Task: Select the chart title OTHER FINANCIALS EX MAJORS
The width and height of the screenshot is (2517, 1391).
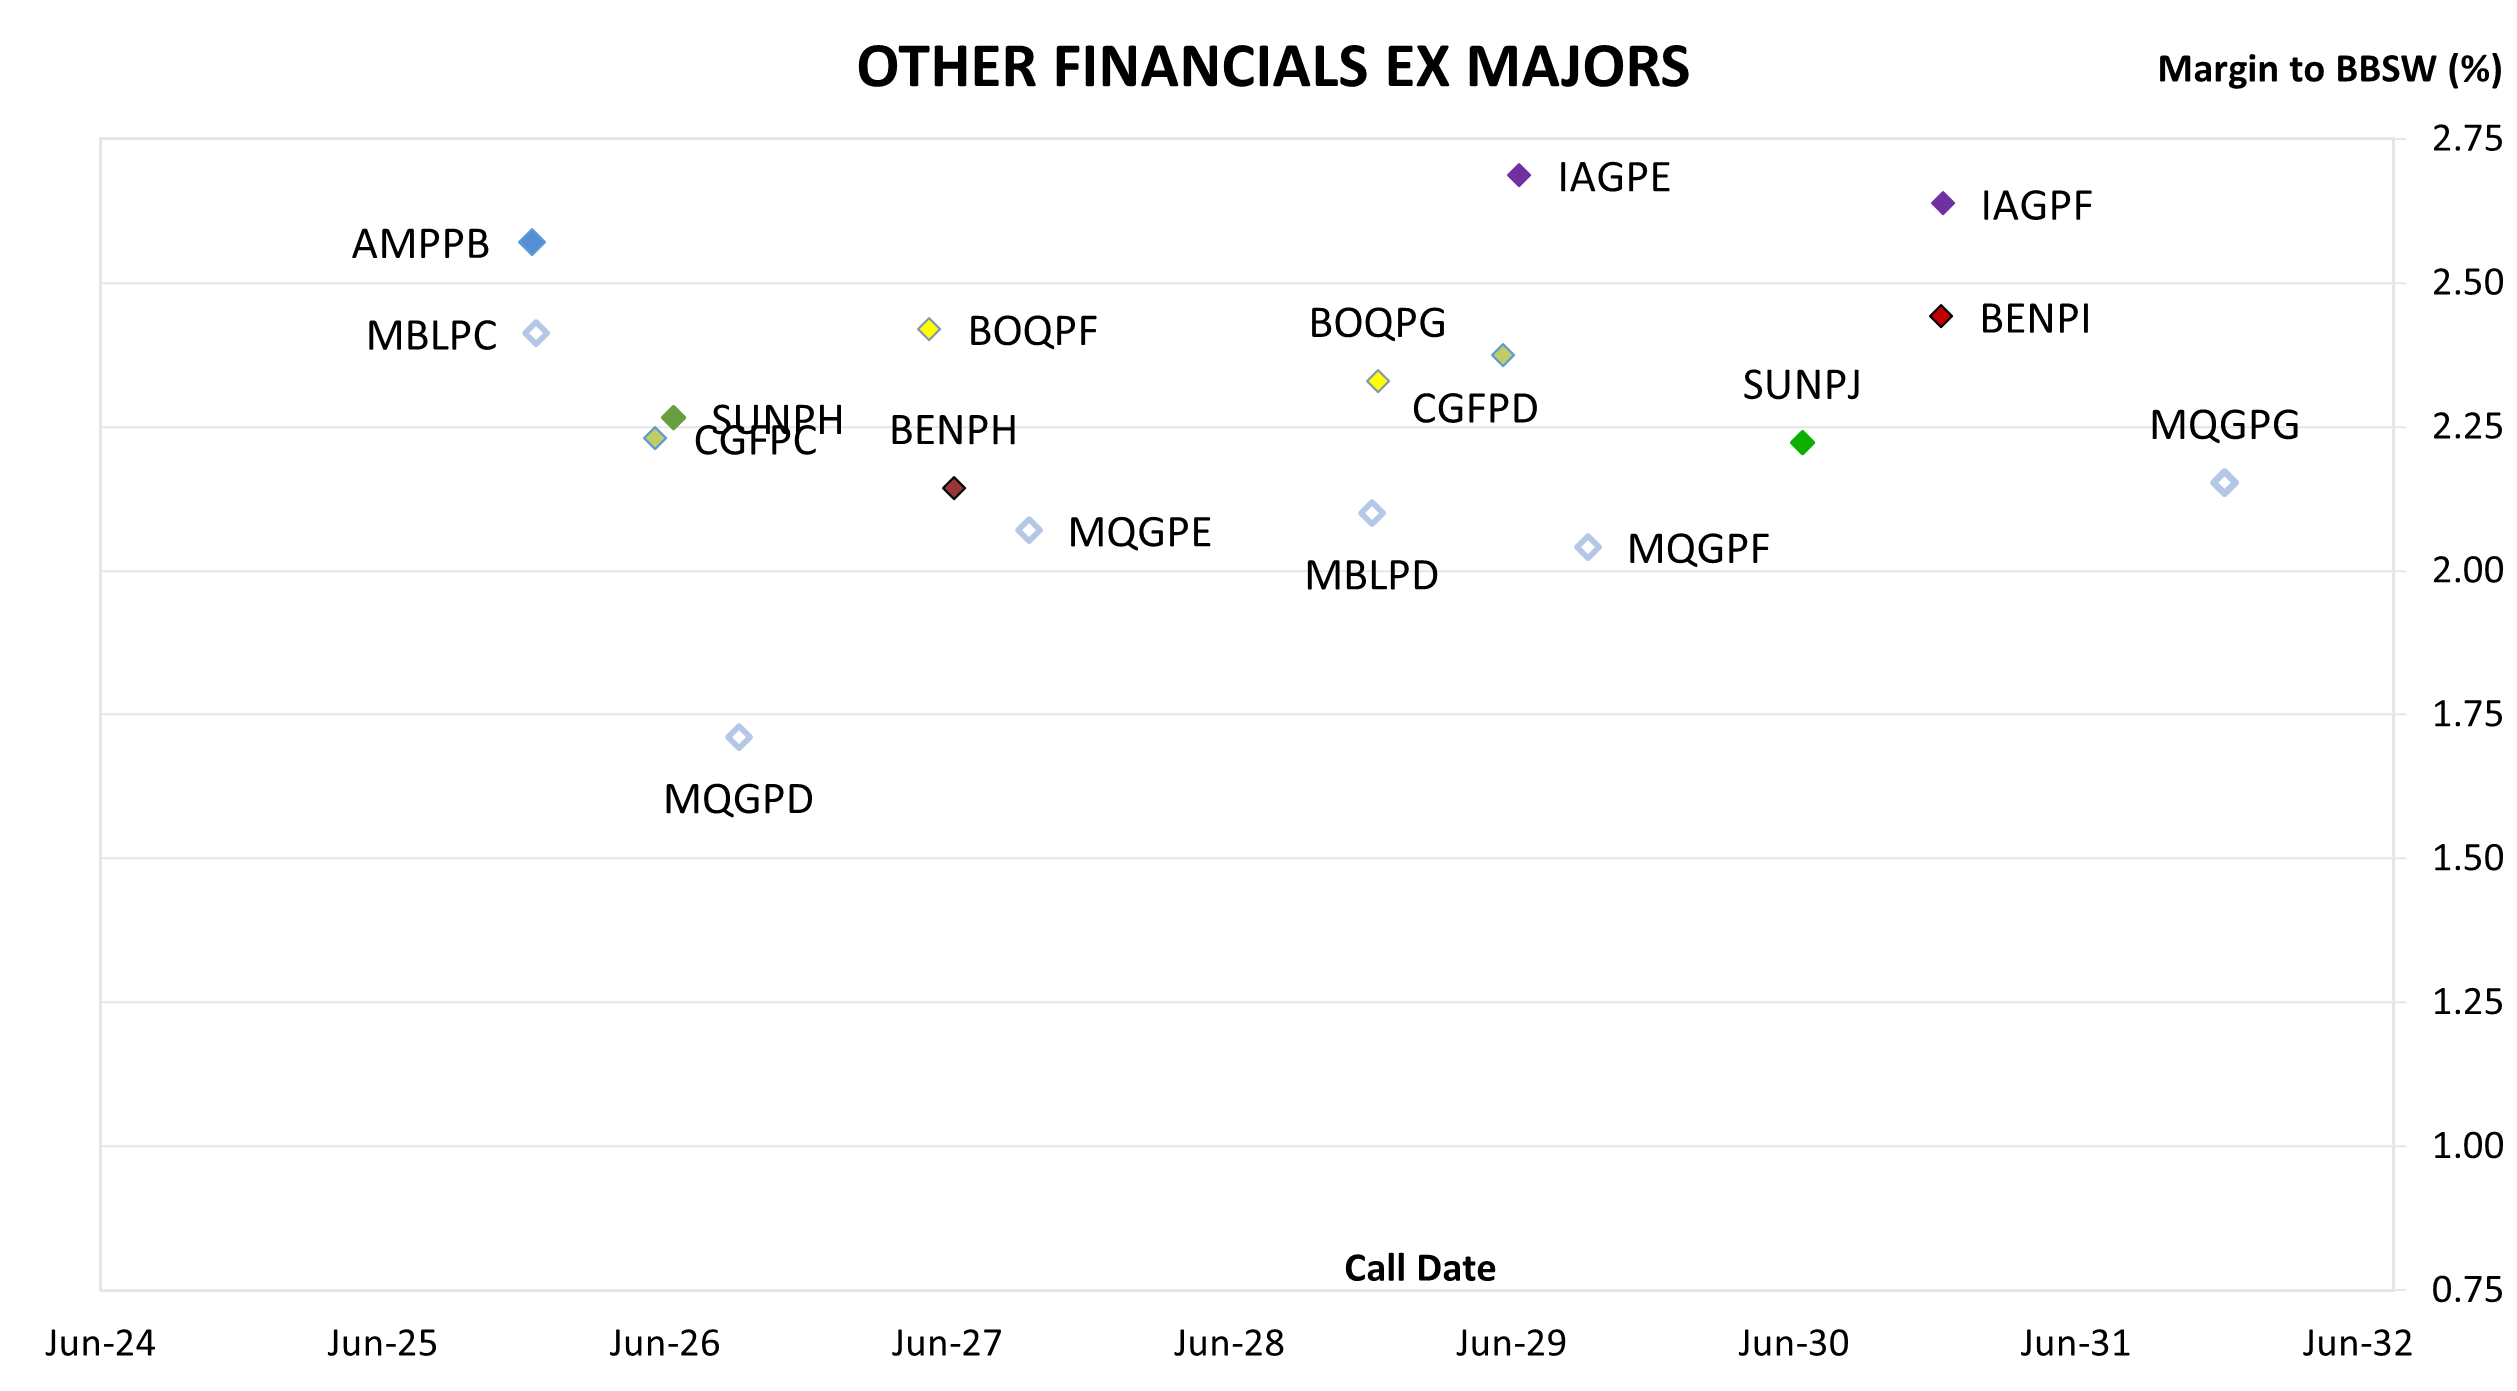Action: pyautogui.click(x=1273, y=67)
